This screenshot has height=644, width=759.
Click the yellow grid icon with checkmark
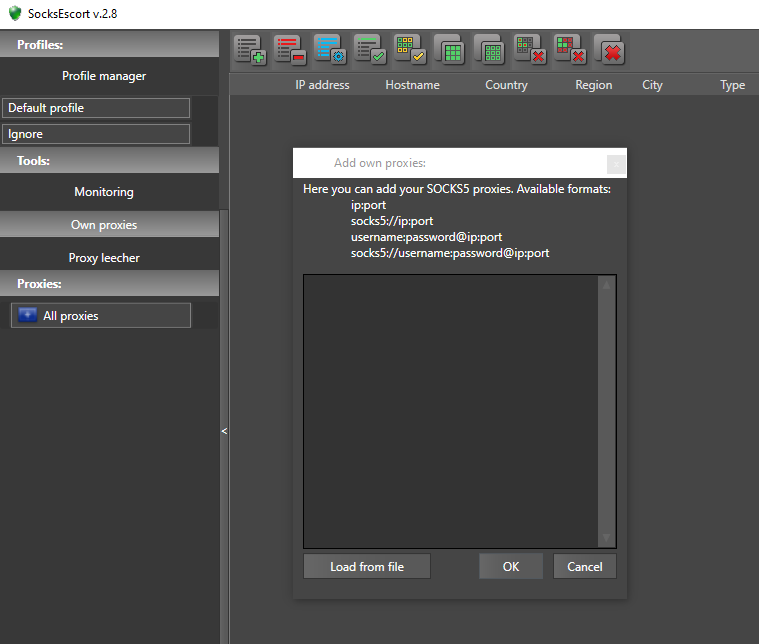click(x=410, y=50)
